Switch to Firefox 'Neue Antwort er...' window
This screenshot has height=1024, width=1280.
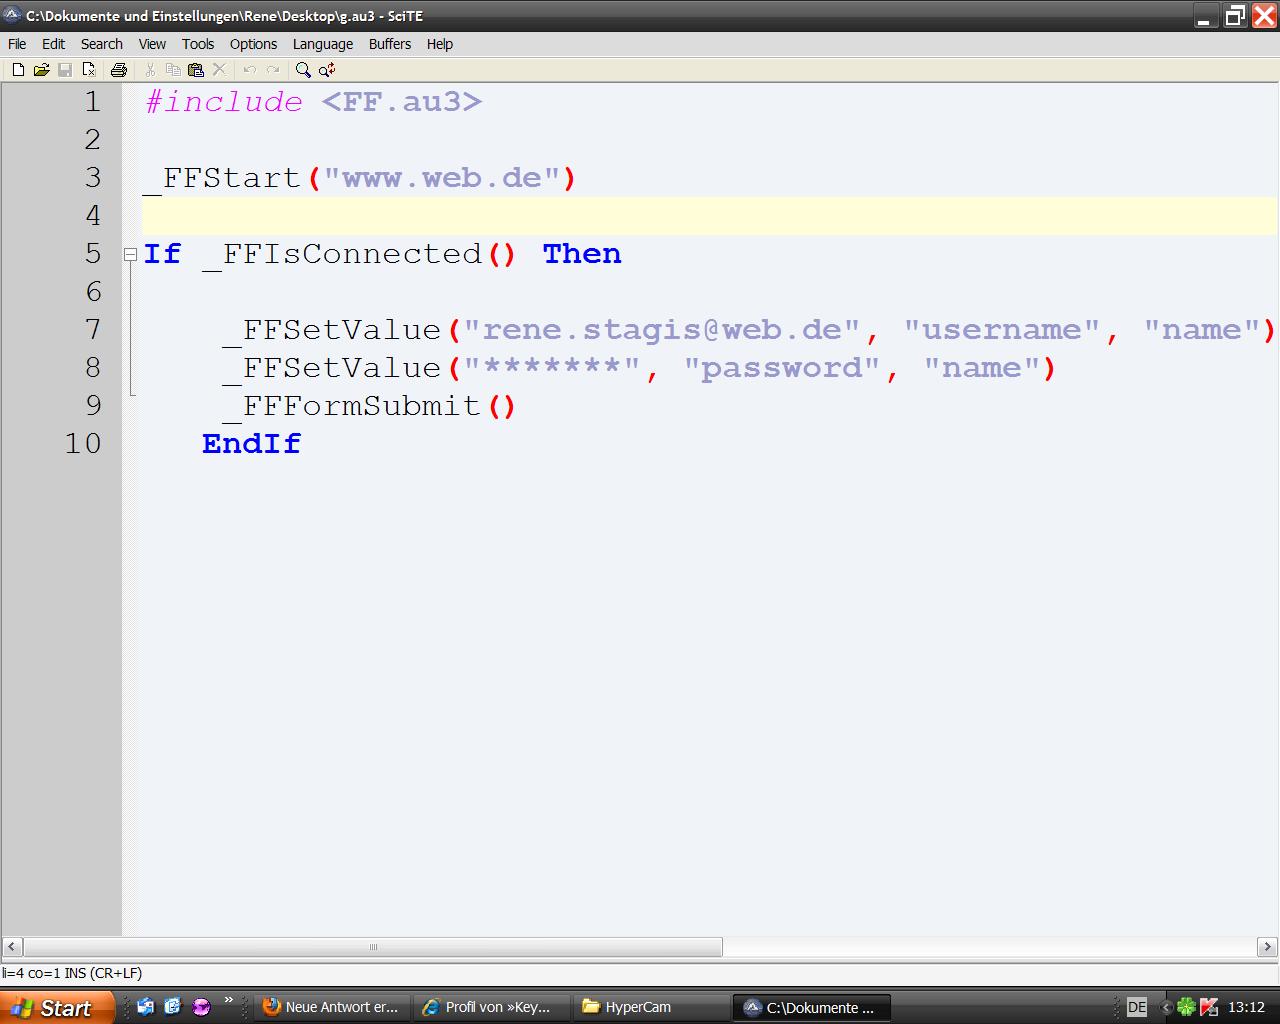pyautogui.click(x=330, y=1007)
